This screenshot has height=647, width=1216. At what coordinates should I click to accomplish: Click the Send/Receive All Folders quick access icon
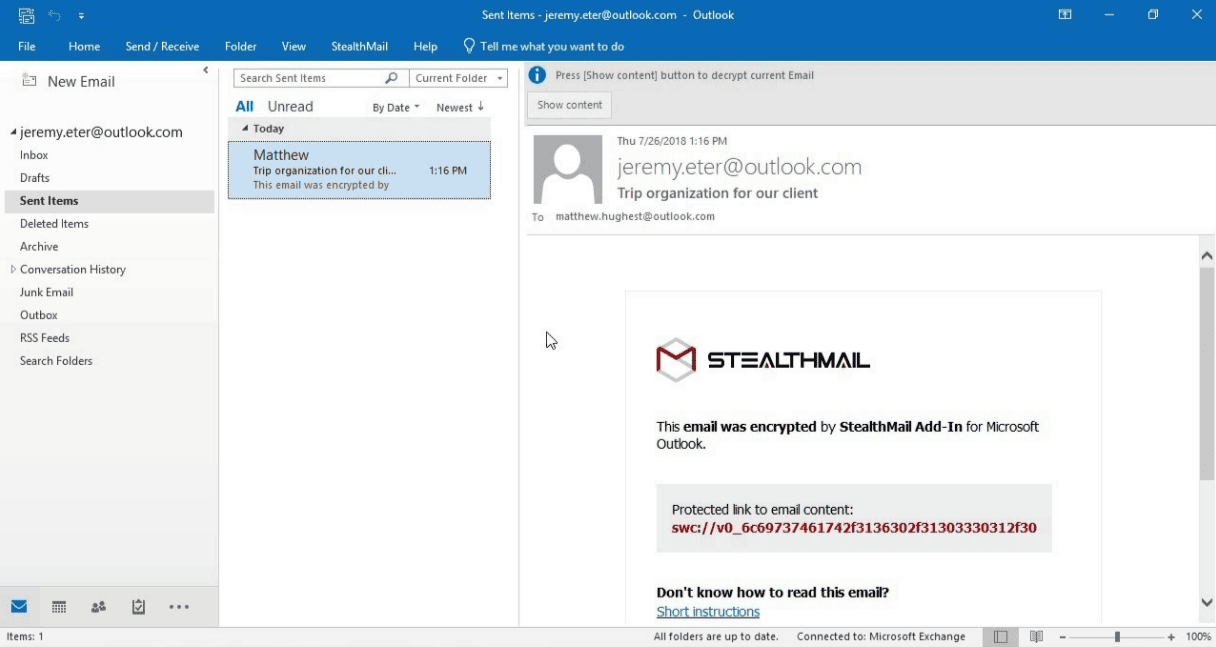27,15
